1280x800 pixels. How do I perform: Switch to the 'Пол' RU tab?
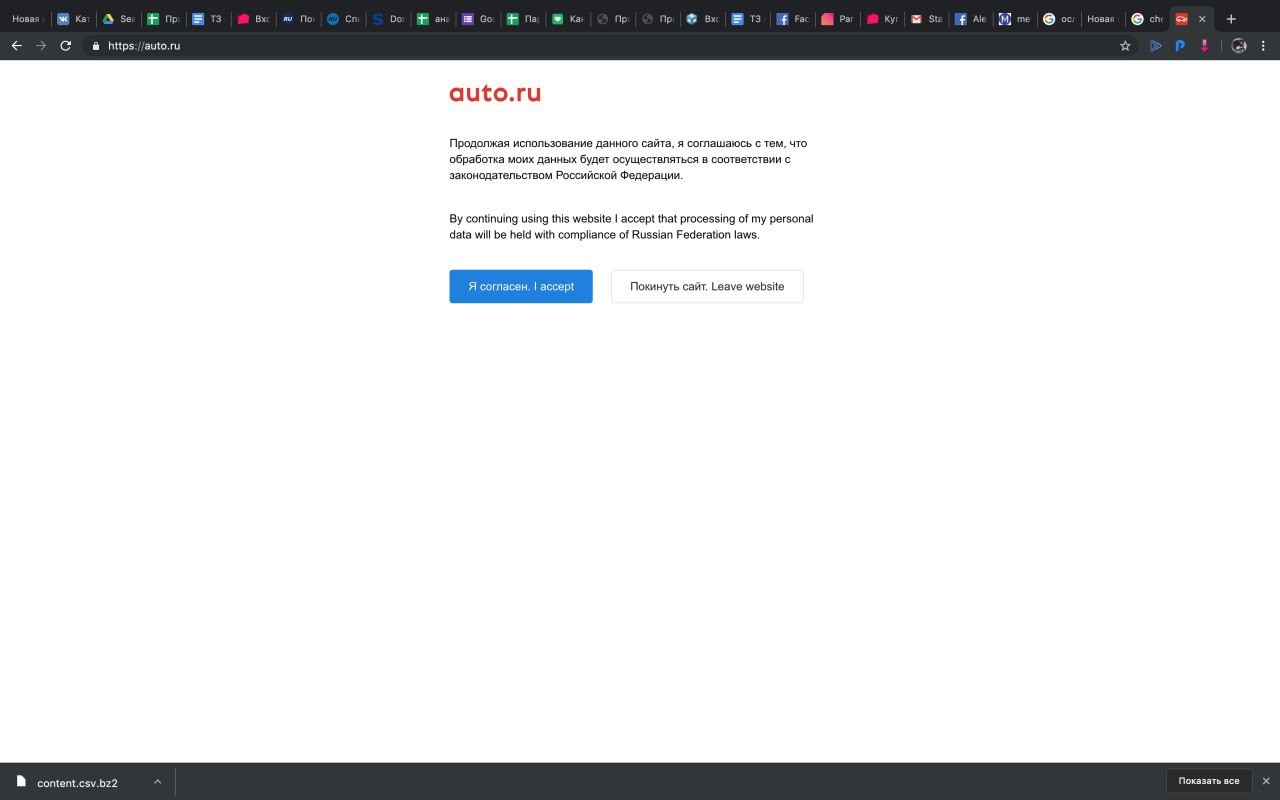[x=298, y=19]
